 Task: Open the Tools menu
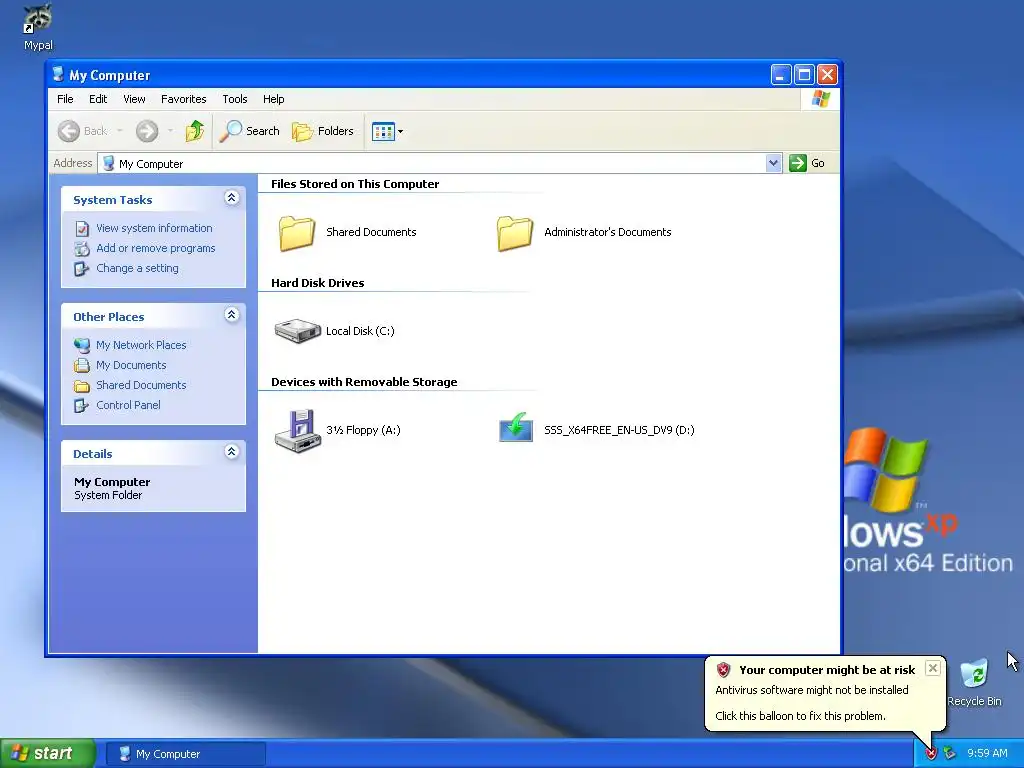pyautogui.click(x=234, y=99)
